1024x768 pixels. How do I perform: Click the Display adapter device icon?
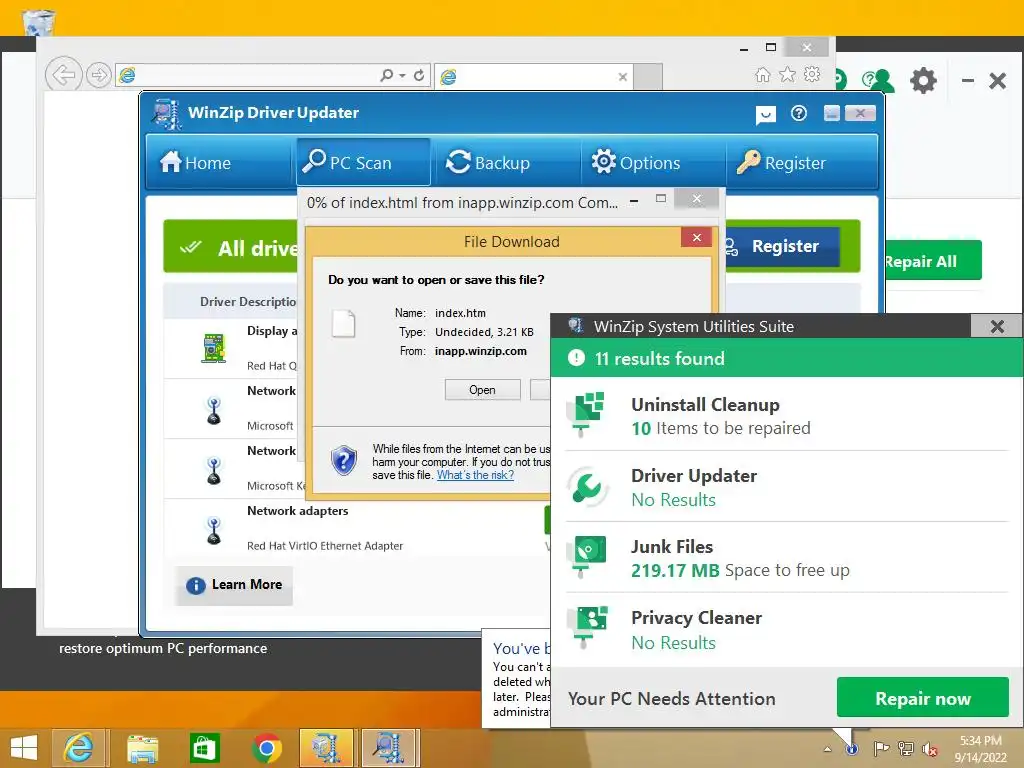[214, 348]
